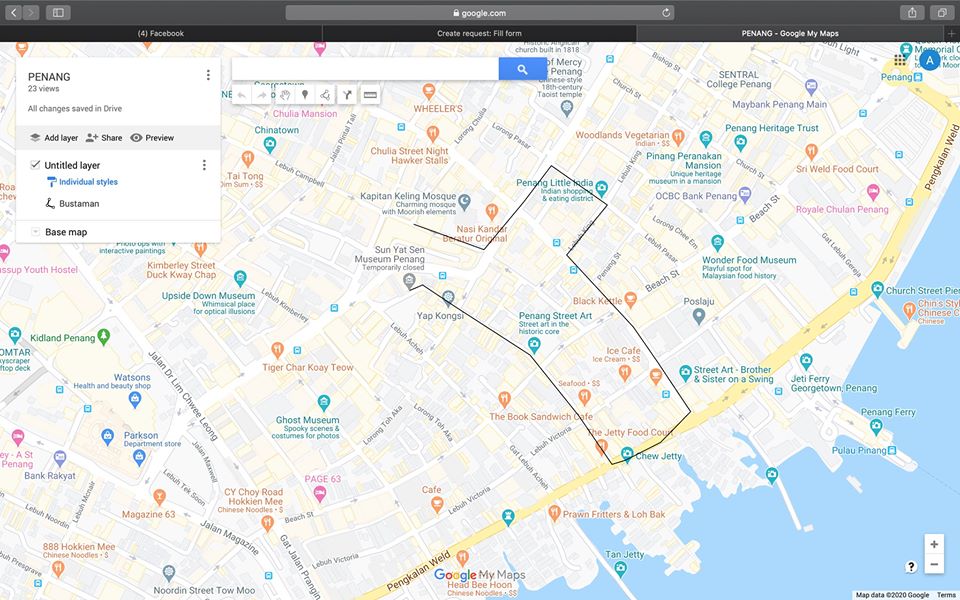Select the Jeti Ferry Georgetown marker

[x=806, y=361]
